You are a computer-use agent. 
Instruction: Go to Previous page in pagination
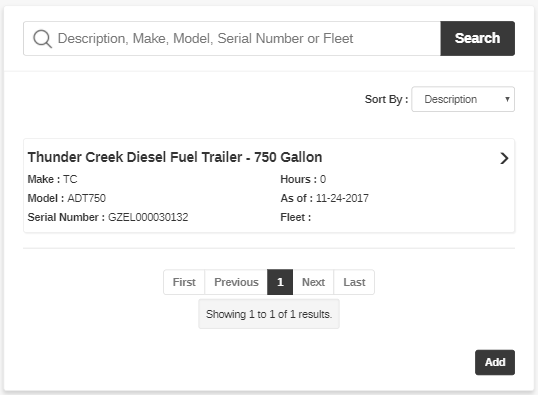(x=236, y=282)
